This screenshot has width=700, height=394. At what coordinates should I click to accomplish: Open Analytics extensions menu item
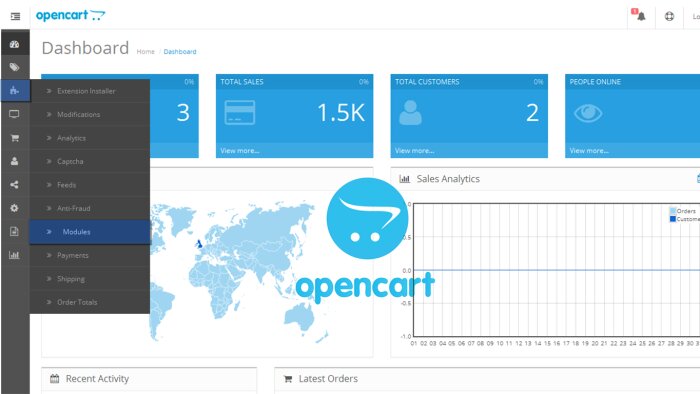click(90, 138)
